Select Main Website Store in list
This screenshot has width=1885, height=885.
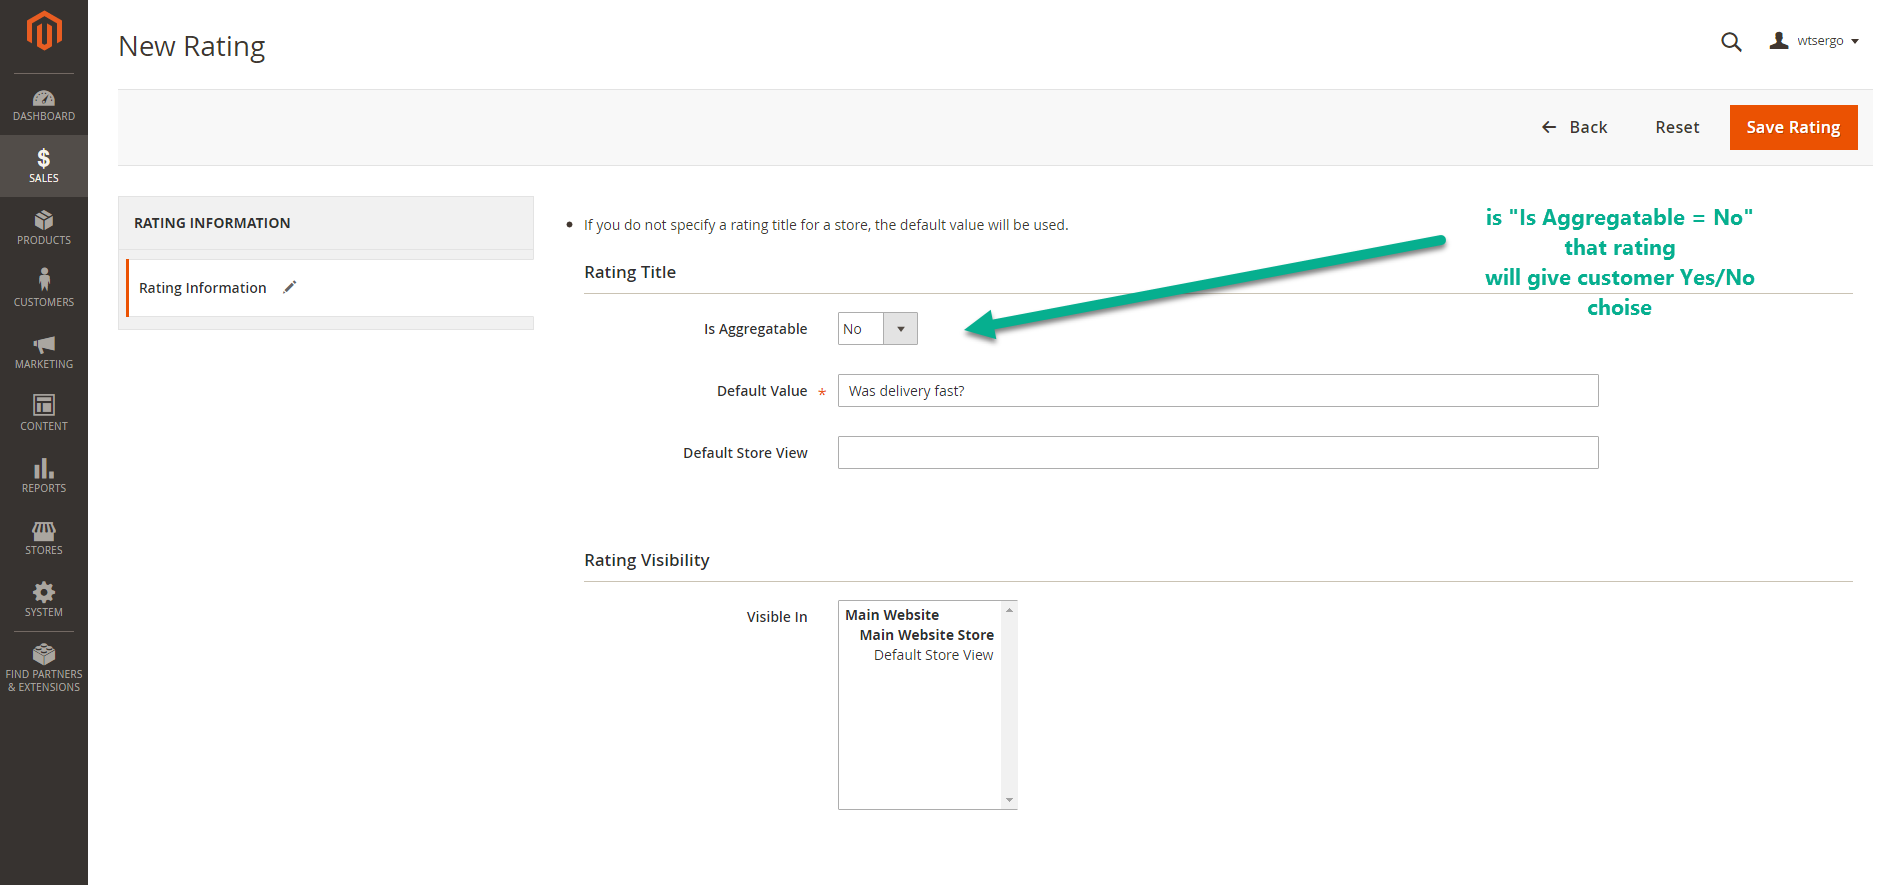[x=926, y=635]
